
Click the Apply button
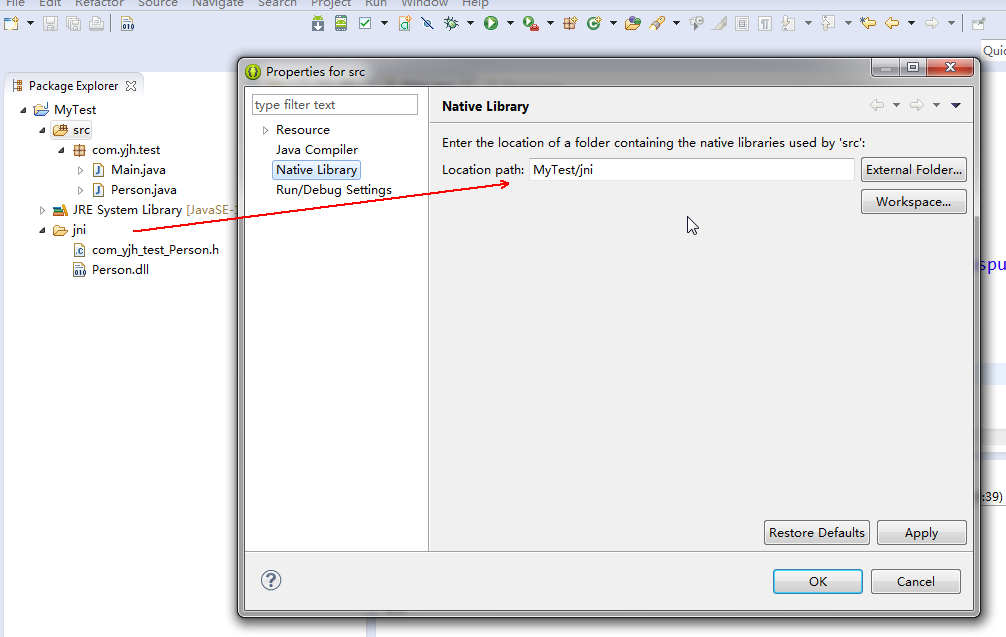coord(921,532)
